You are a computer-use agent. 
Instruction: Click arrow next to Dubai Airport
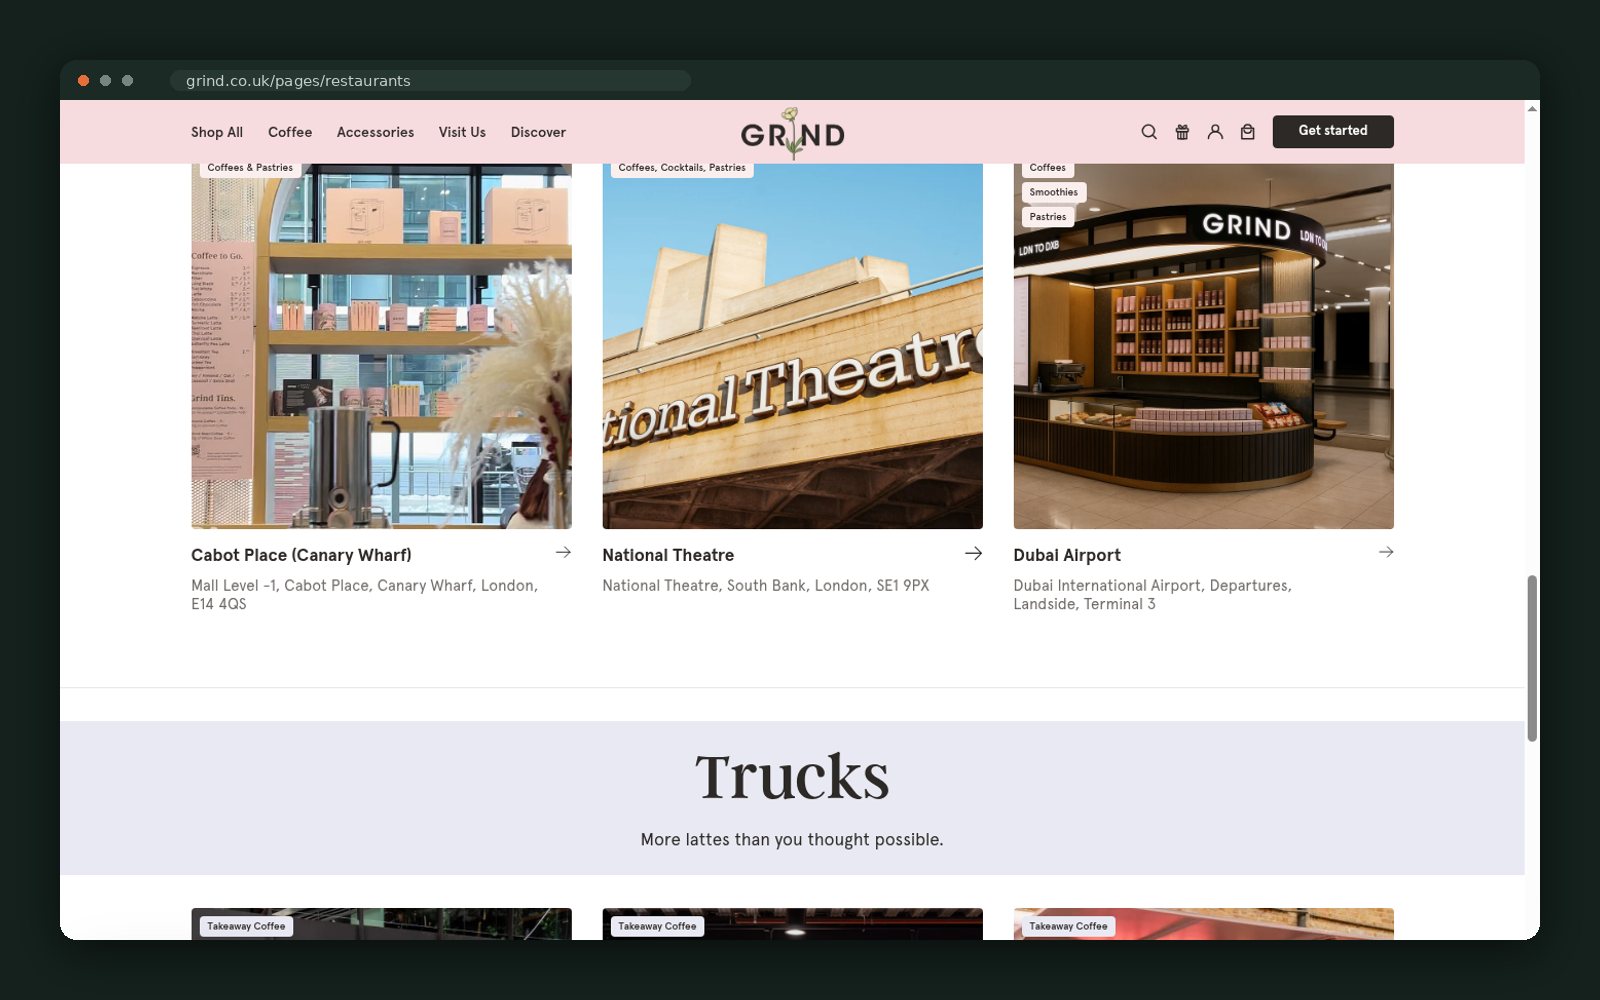1386,552
